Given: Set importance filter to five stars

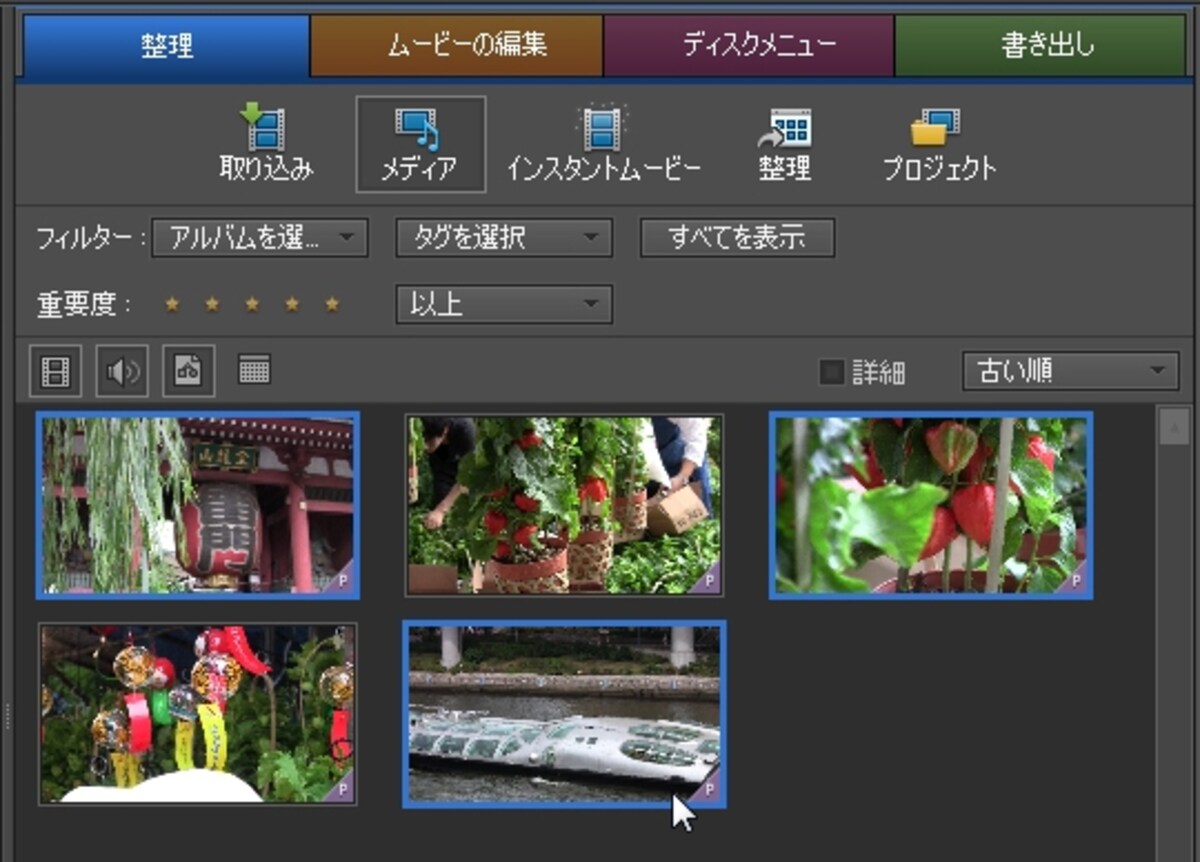Looking at the screenshot, I should [x=332, y=304].
